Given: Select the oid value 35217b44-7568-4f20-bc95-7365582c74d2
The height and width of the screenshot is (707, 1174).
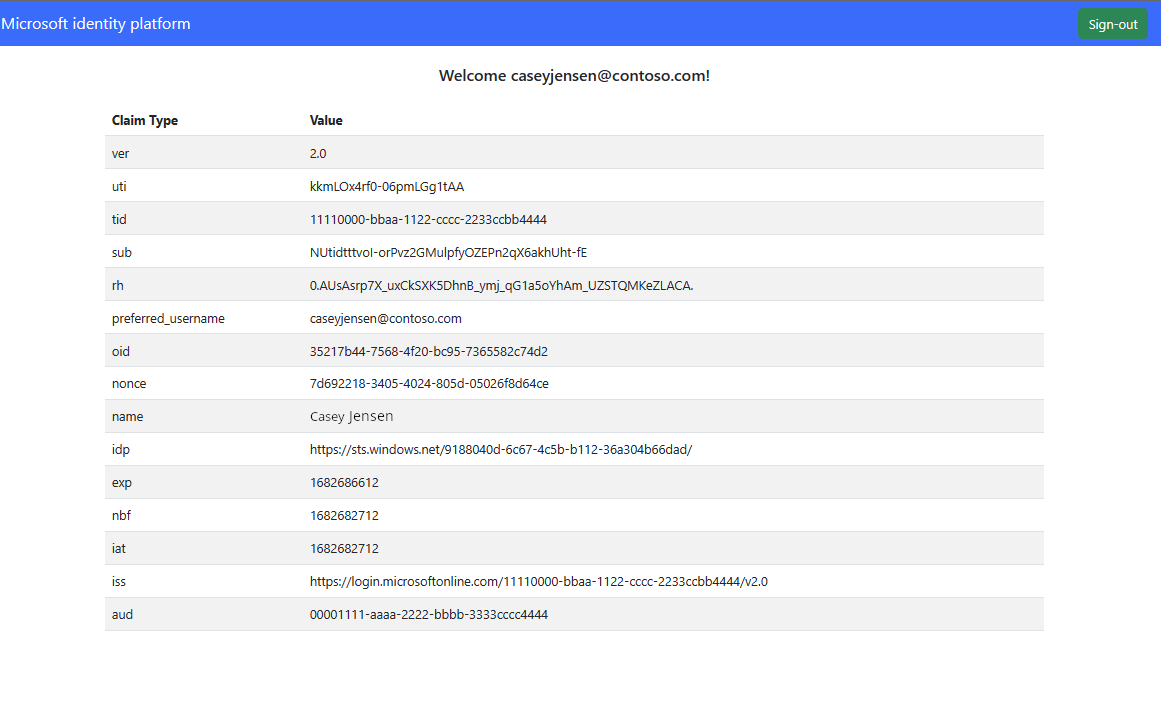Looking at the screenshot, I should point(429,351).
